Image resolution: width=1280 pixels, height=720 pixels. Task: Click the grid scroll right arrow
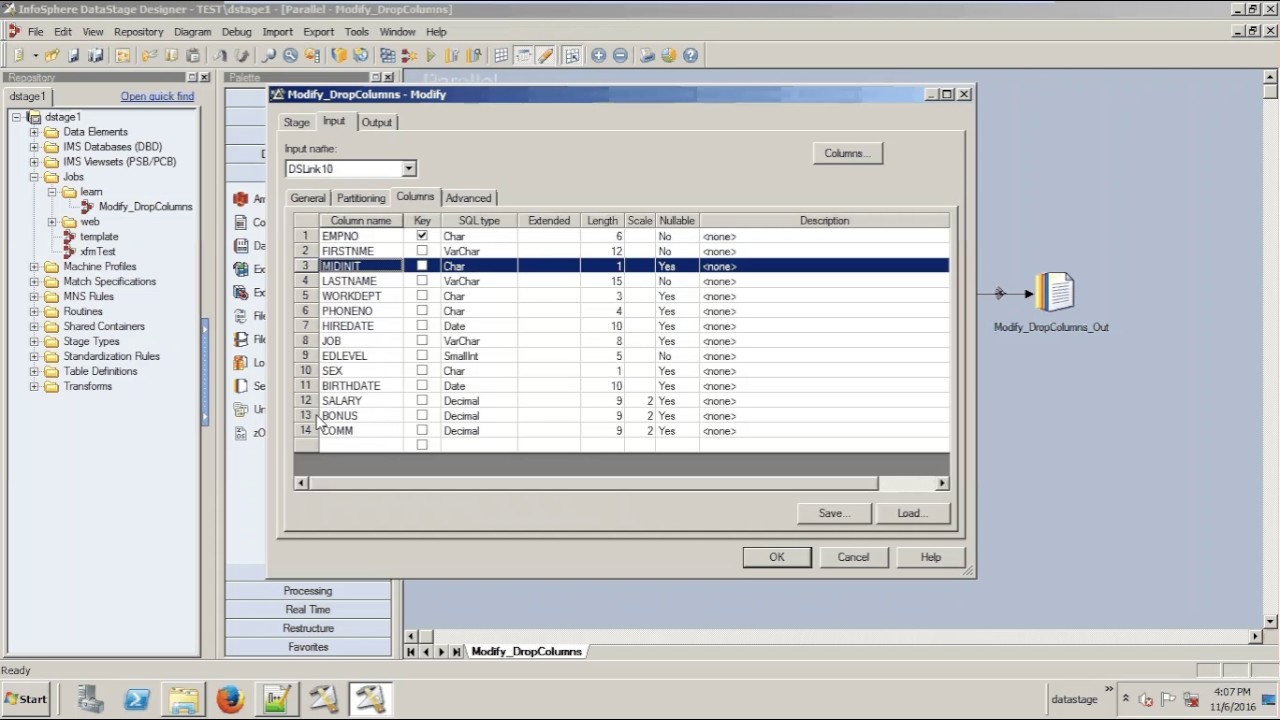(942, 483)
